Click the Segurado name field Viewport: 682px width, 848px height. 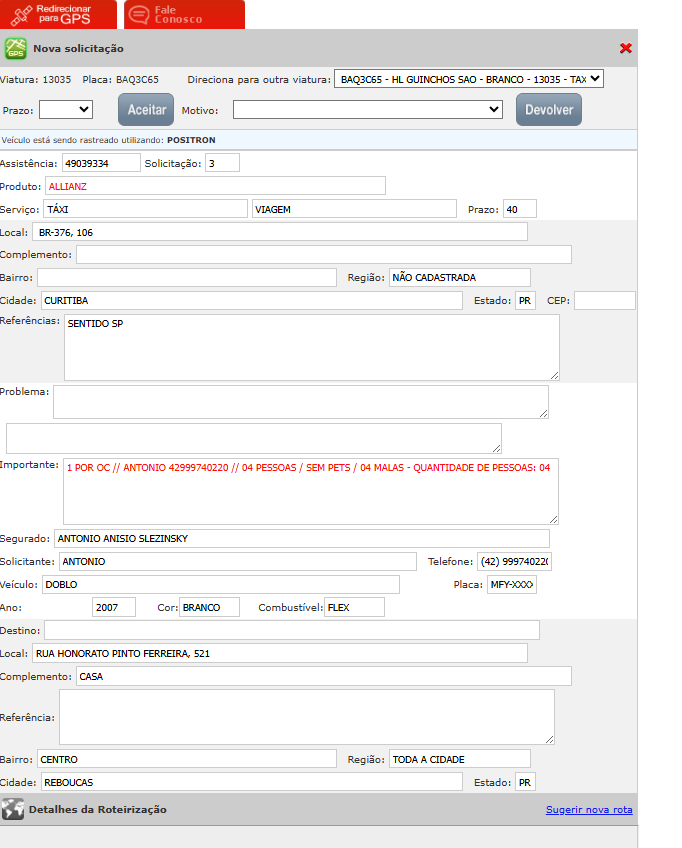tap(301, 539)
